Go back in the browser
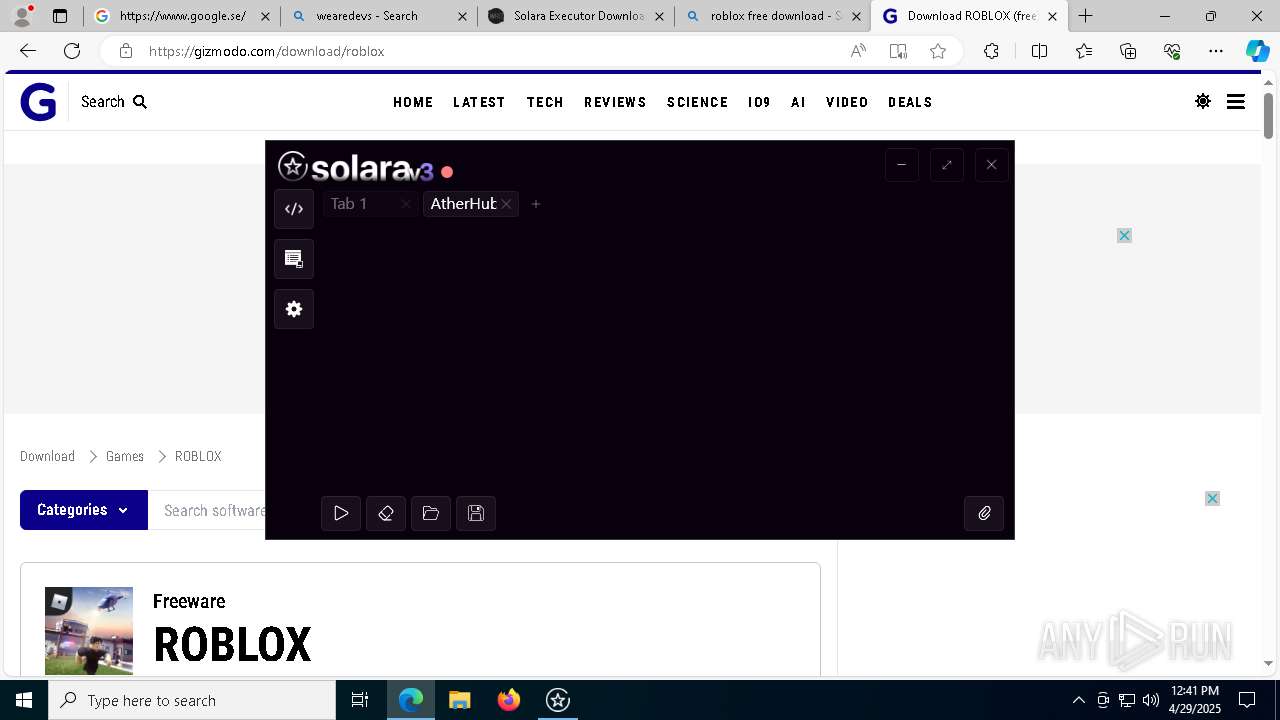Viewport: 1280px width, 720px height. coord(28,51)
